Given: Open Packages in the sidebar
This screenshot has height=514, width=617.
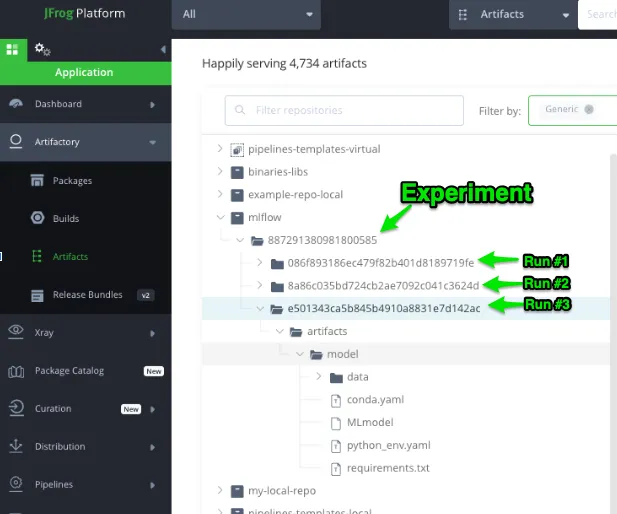Looking at the screenshot, I should [x=72, y=181].
